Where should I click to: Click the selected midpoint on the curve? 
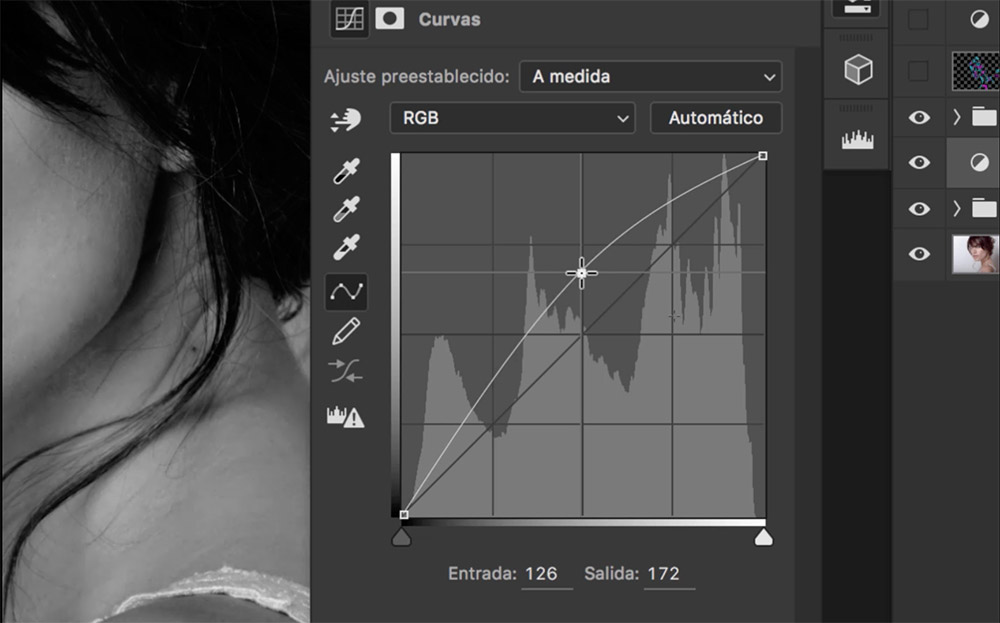(x=581, y=273)
